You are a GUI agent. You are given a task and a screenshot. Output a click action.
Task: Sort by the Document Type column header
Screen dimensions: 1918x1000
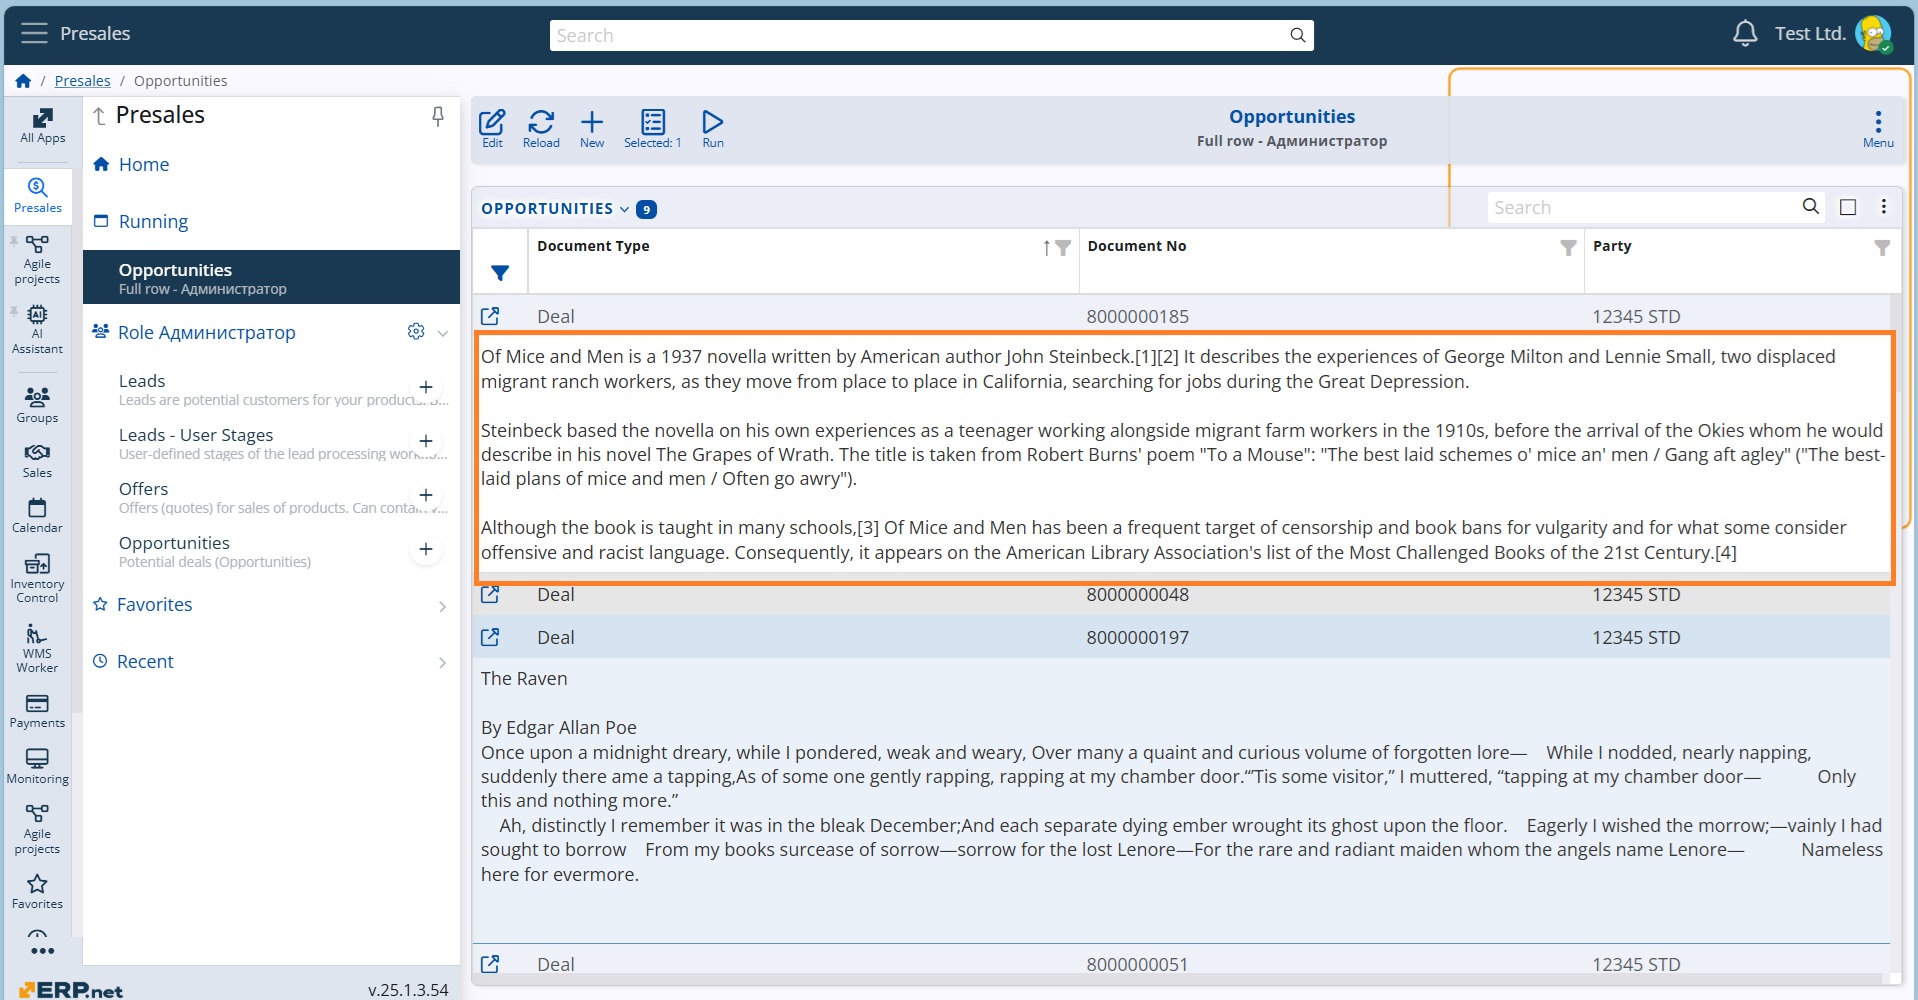593,246
